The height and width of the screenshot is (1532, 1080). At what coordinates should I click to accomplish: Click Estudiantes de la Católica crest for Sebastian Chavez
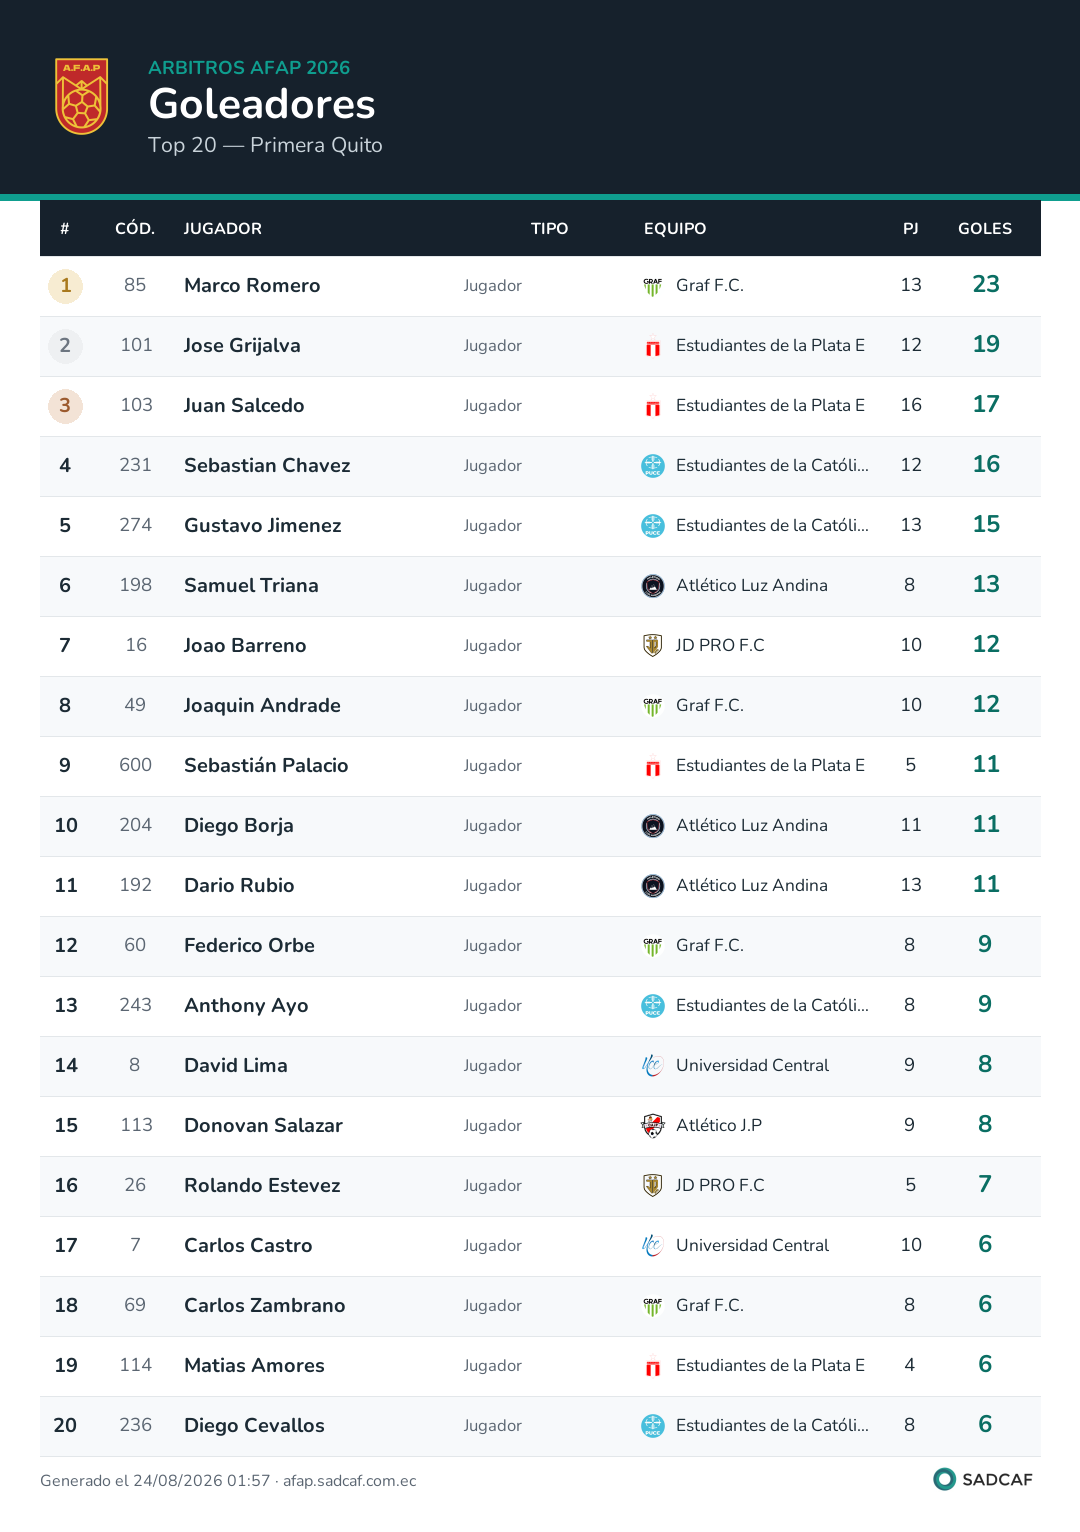point(653,466)
